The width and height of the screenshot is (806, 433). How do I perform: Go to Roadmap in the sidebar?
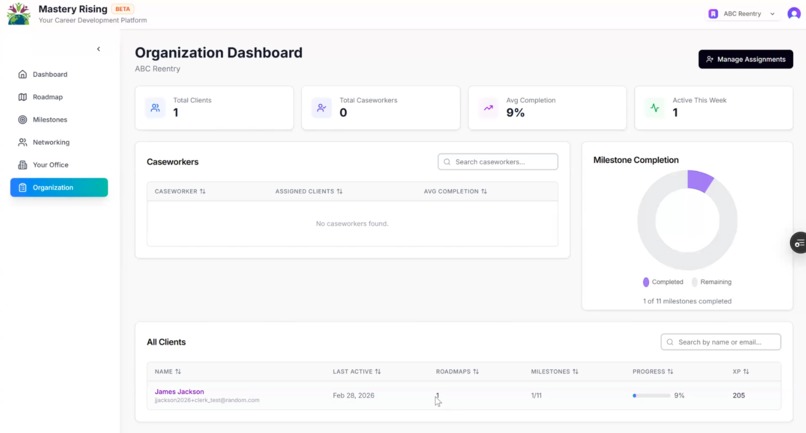click(59, 97)
